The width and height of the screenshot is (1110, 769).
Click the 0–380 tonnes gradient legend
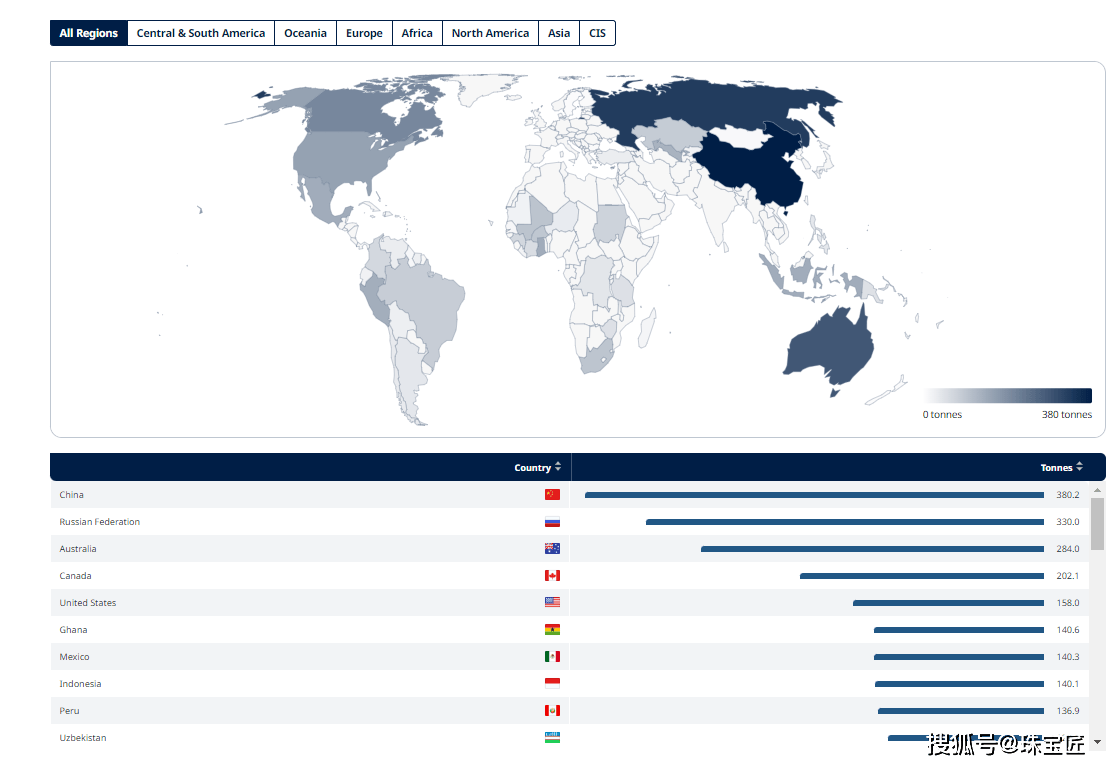(x=1007, y=396)
